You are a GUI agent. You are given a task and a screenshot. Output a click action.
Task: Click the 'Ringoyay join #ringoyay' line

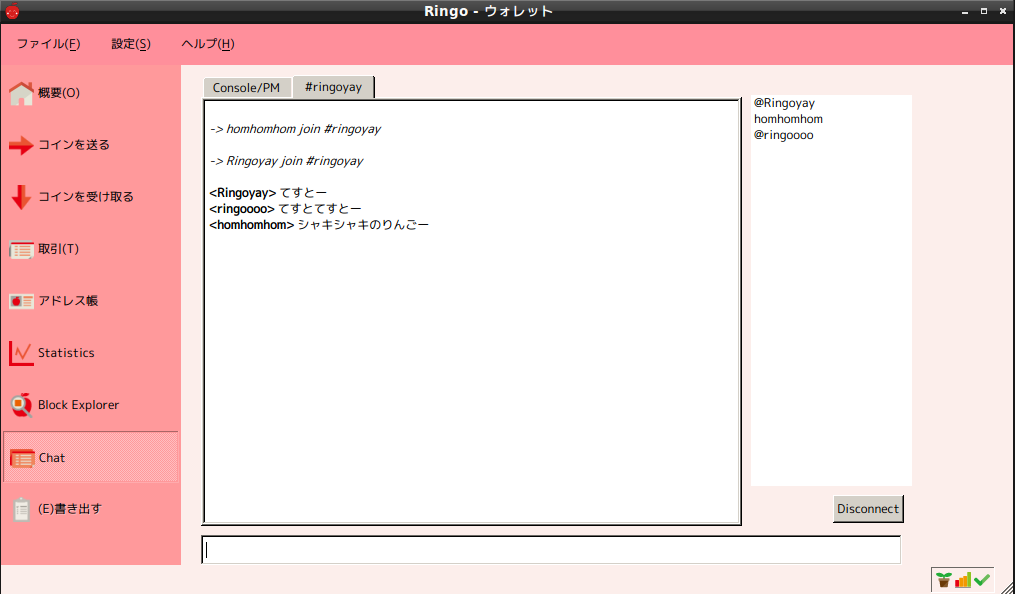[x=286, y=161]
